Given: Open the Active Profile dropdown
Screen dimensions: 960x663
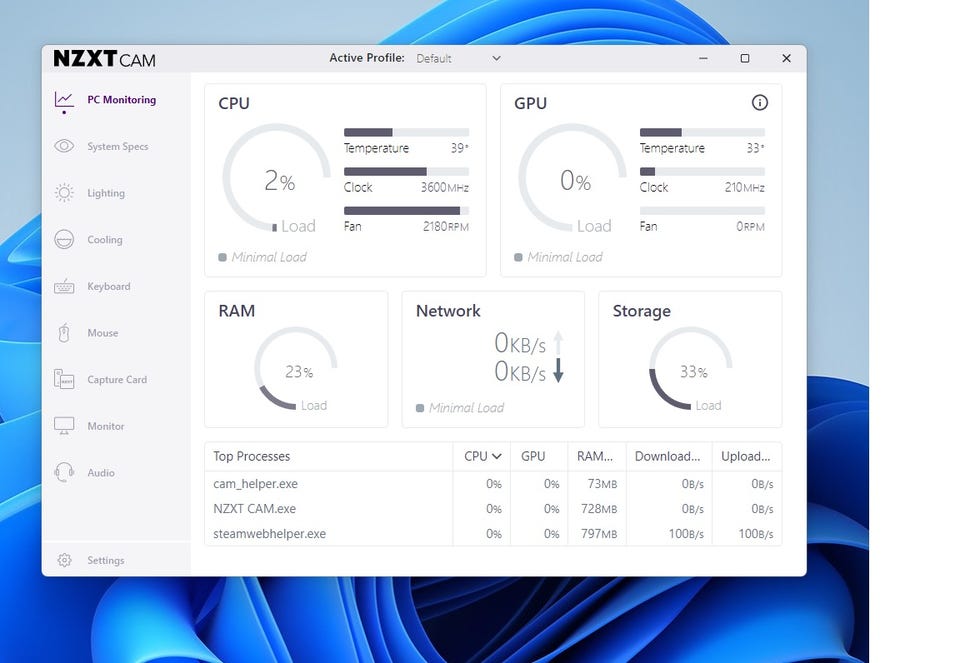Looking at the screenshot, I should (458, 58).
